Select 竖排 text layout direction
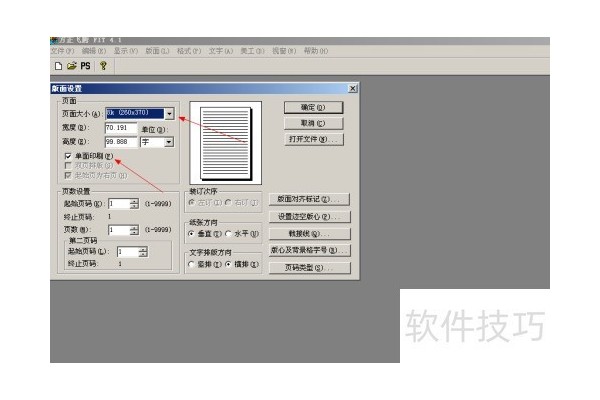600x400 pixels. pyautogui.click(x=192, y=264)
